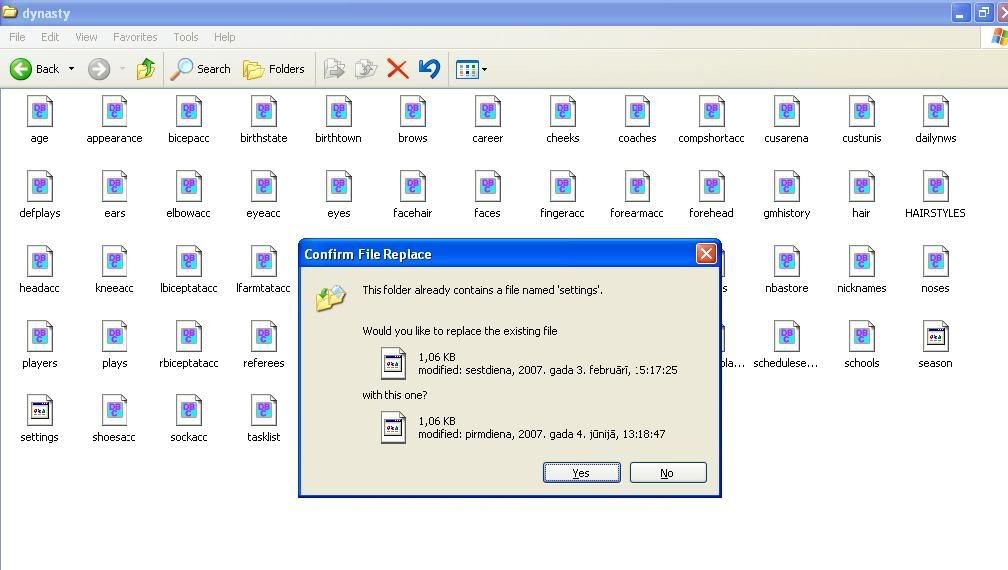Decline replacement with the No button

click(x=668, y=472)
